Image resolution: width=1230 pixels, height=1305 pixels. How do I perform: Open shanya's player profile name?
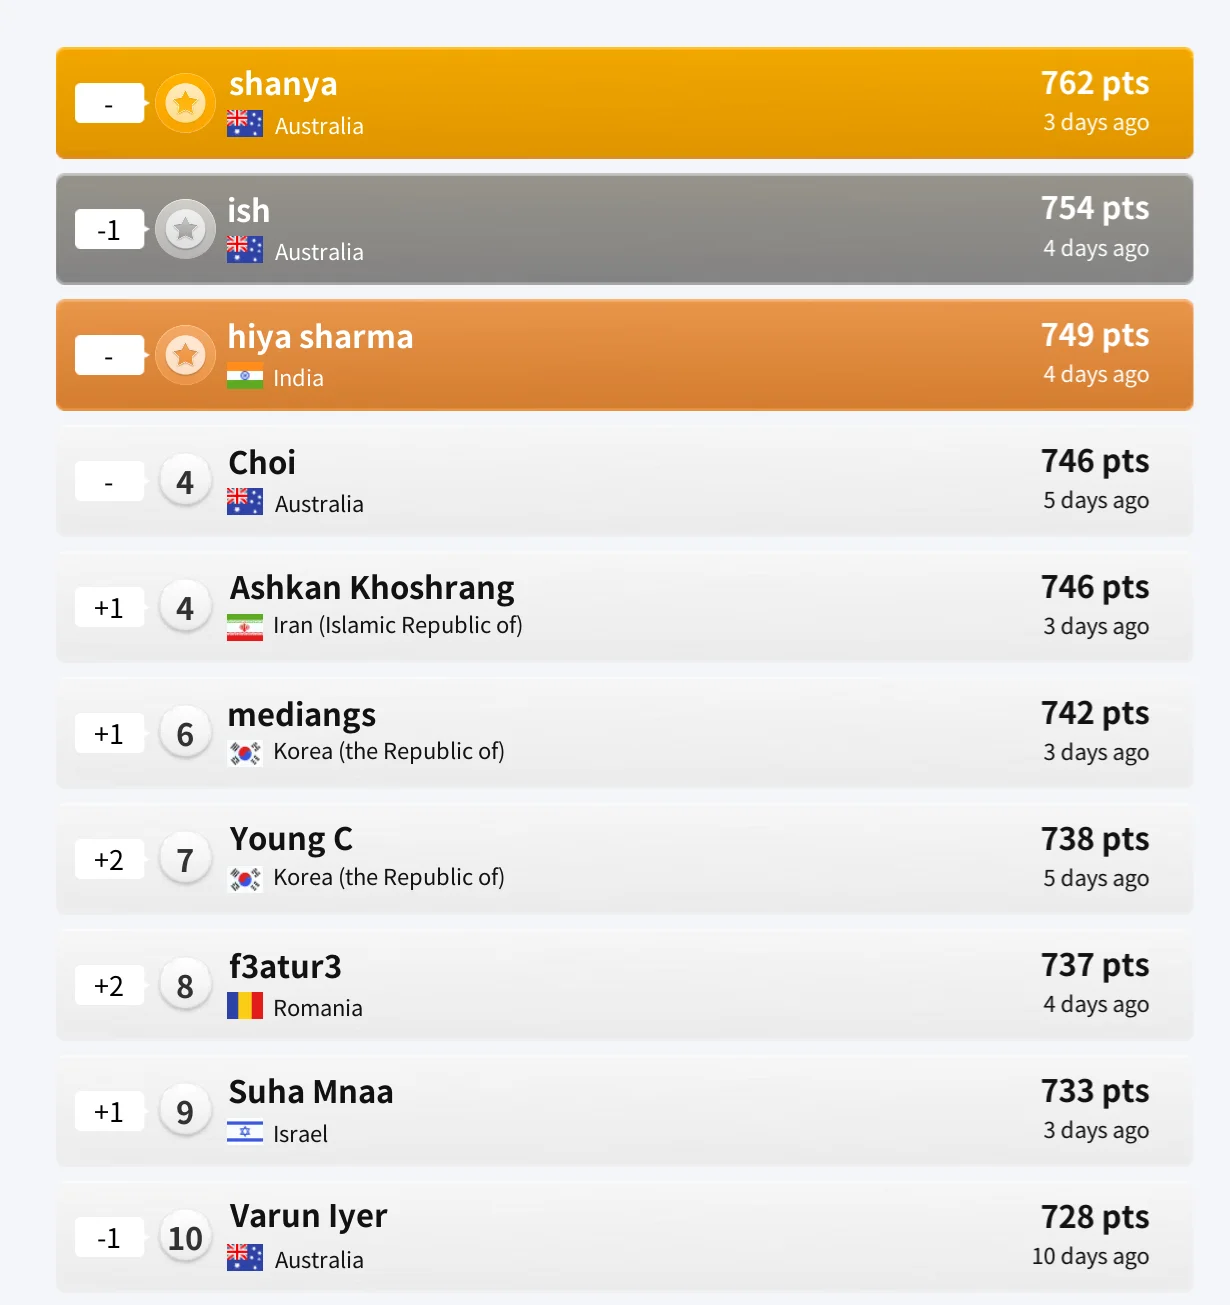[x=283, y=84]
